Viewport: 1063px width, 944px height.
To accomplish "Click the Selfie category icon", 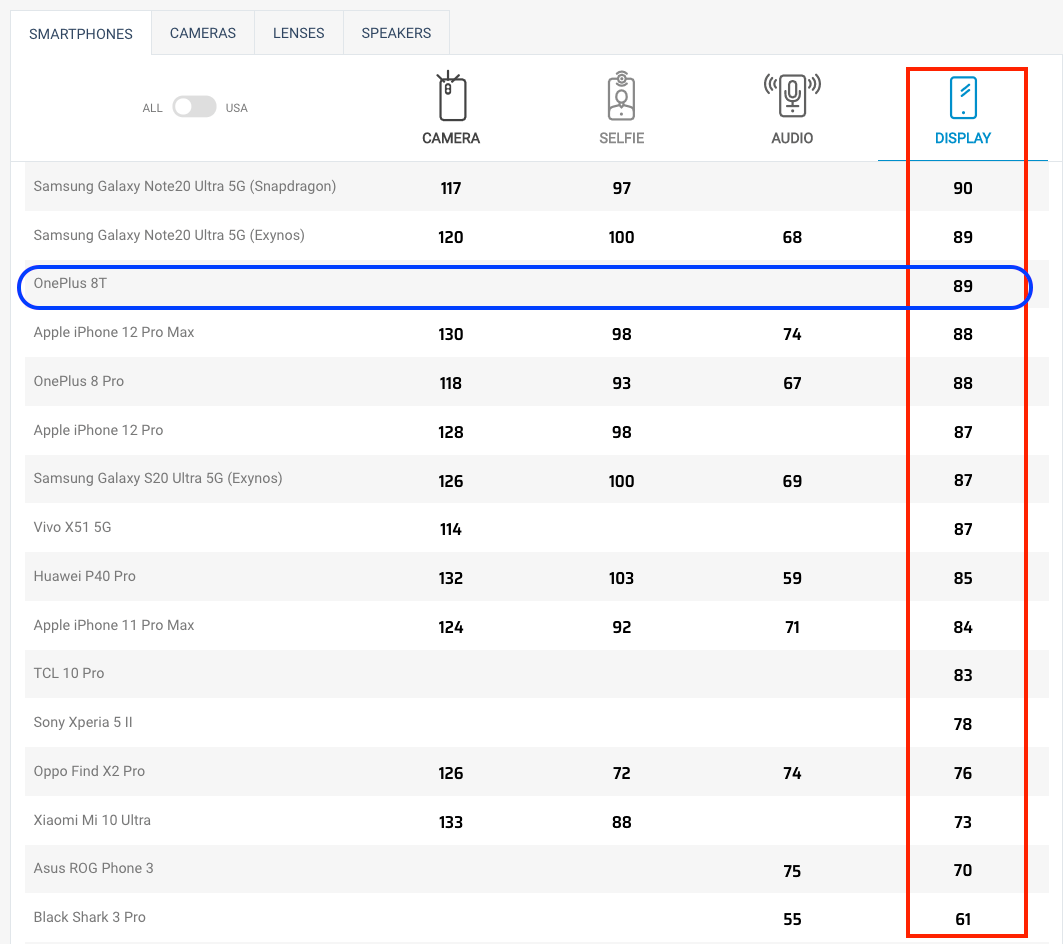I will (x=621, y=96).
